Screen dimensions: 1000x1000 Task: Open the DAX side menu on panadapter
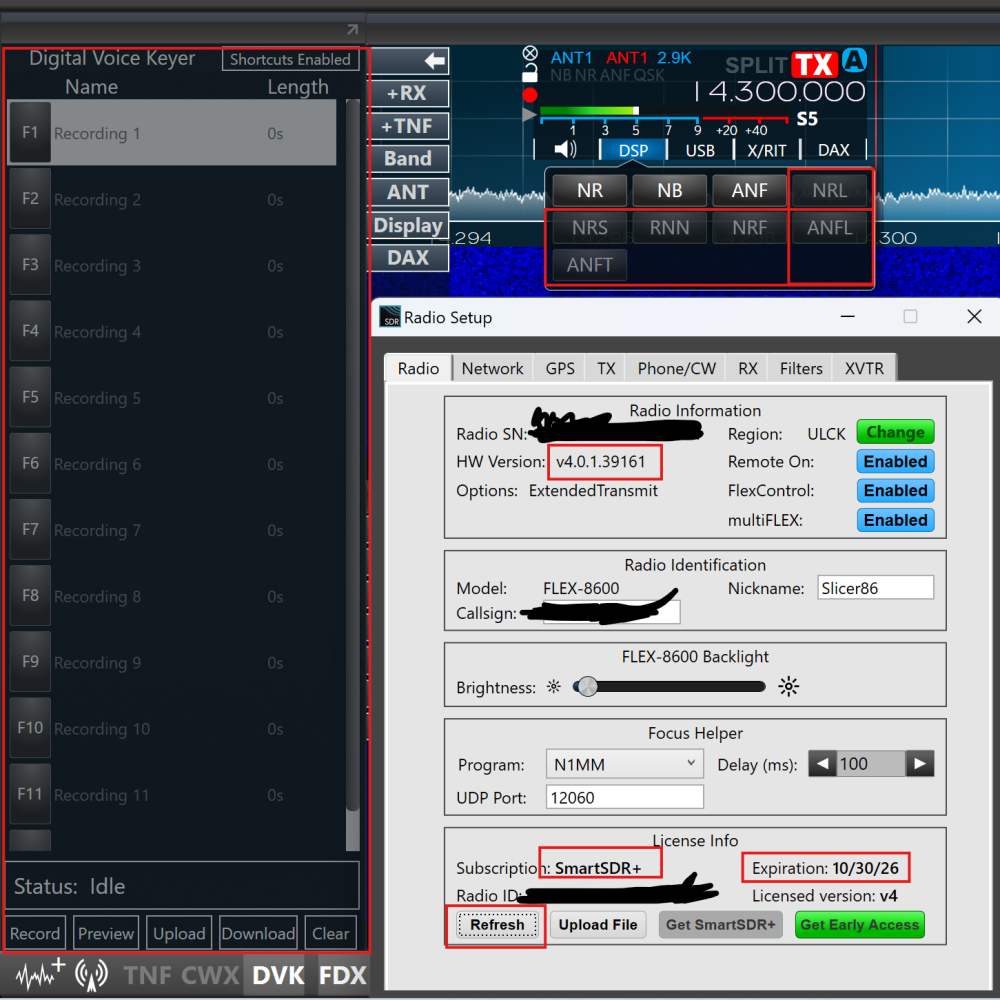click(409, 258)
